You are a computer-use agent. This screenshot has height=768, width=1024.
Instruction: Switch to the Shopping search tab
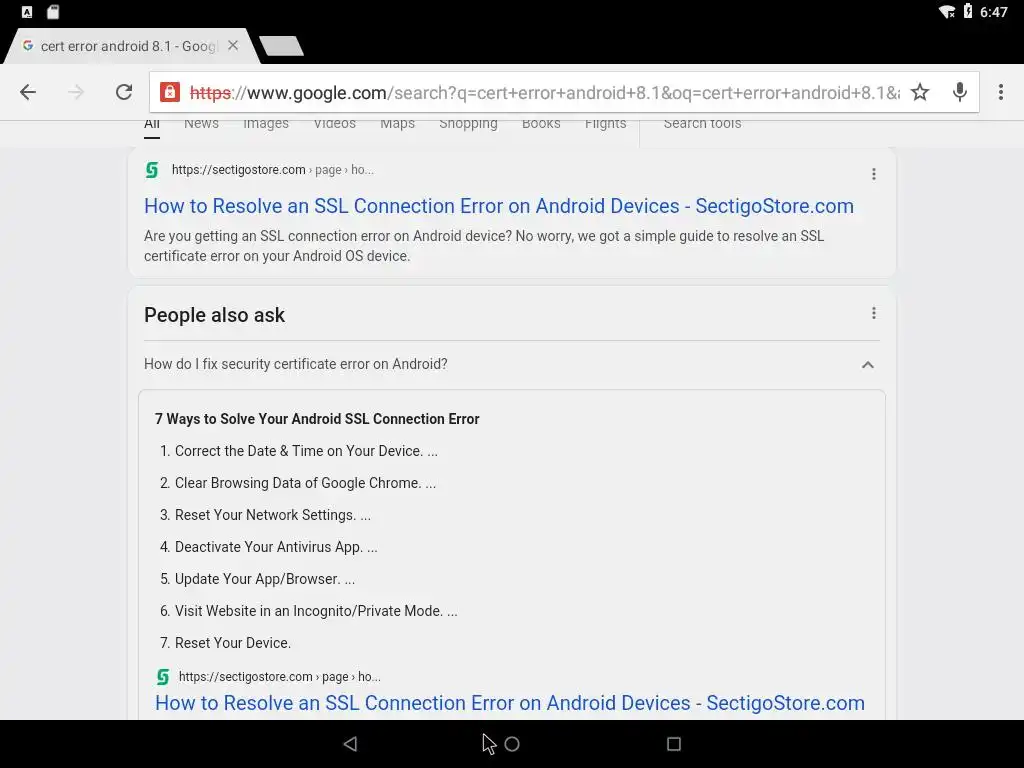(468, 124)
